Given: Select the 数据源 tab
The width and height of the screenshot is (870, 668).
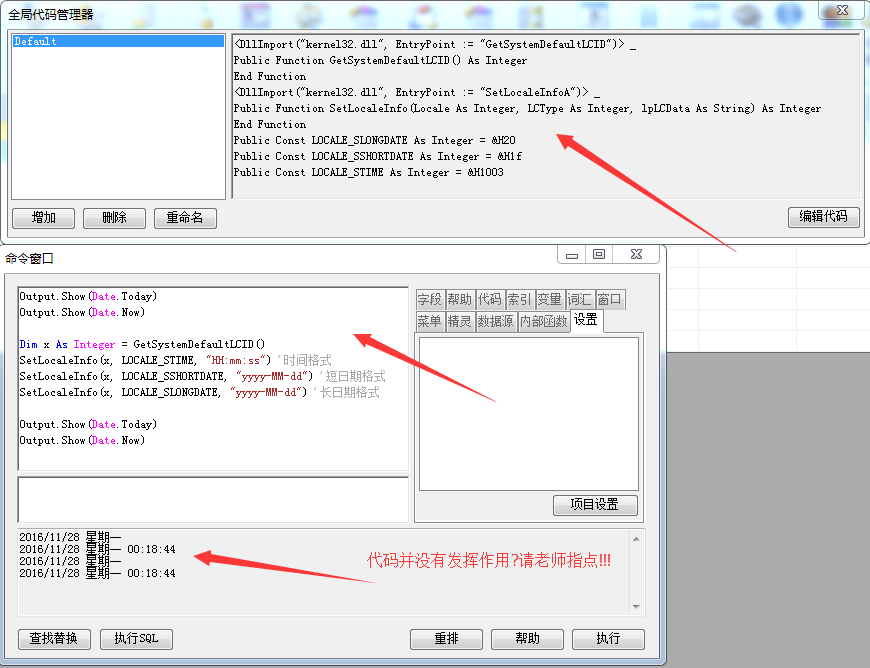Looking at the screenshot, I should [x=496, y=321].
